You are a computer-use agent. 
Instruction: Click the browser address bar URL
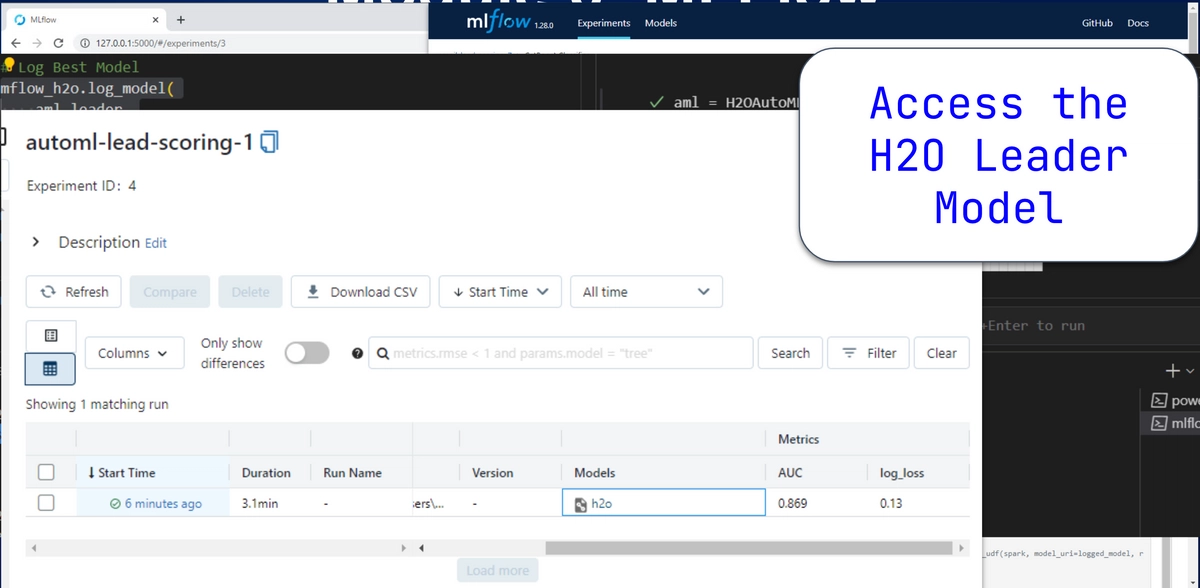point(162,43)
